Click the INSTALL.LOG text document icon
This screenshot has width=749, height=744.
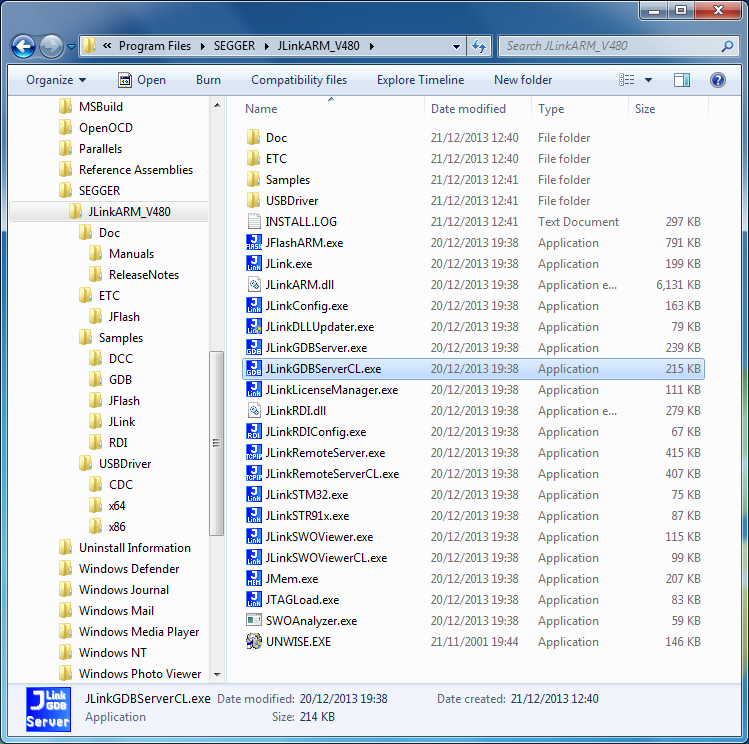pos(254,222)
